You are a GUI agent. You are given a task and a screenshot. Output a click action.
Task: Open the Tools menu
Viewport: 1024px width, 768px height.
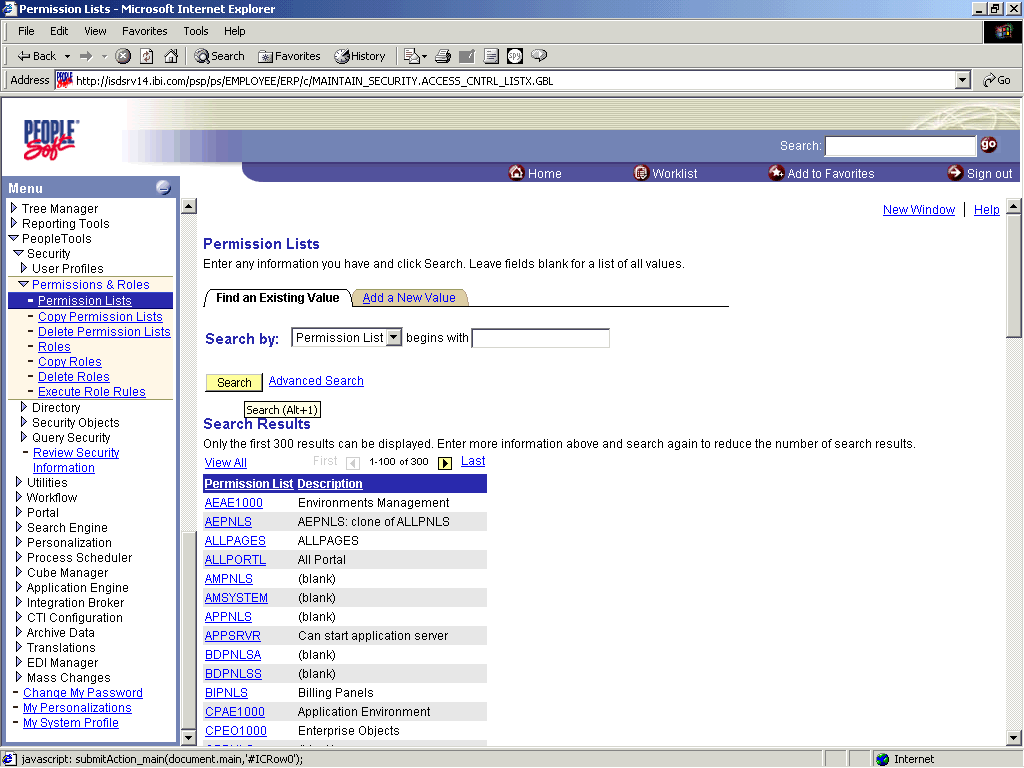[x=195, y=31]
